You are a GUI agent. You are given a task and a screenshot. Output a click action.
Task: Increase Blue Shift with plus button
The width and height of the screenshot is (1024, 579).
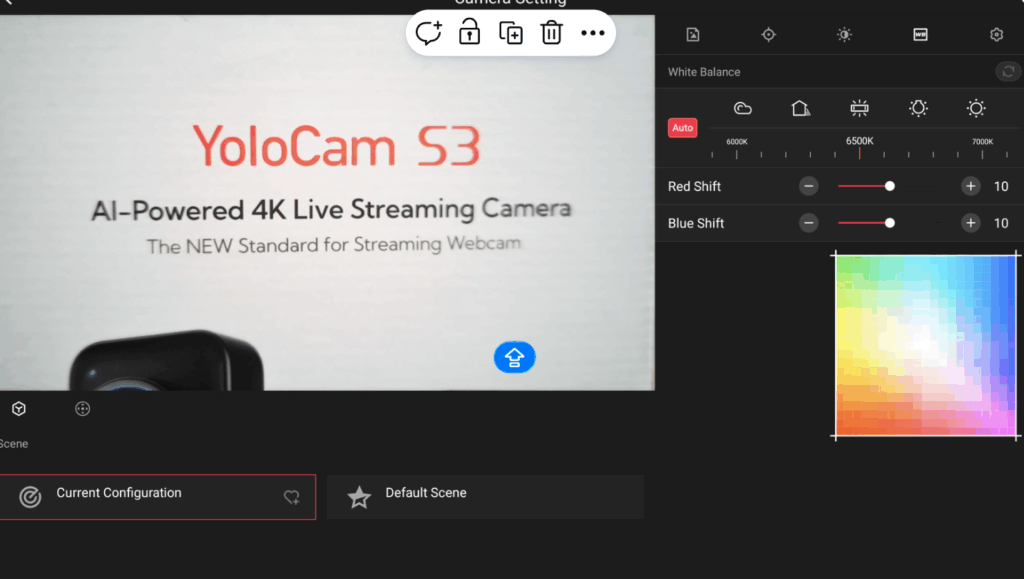click(970, 223)
